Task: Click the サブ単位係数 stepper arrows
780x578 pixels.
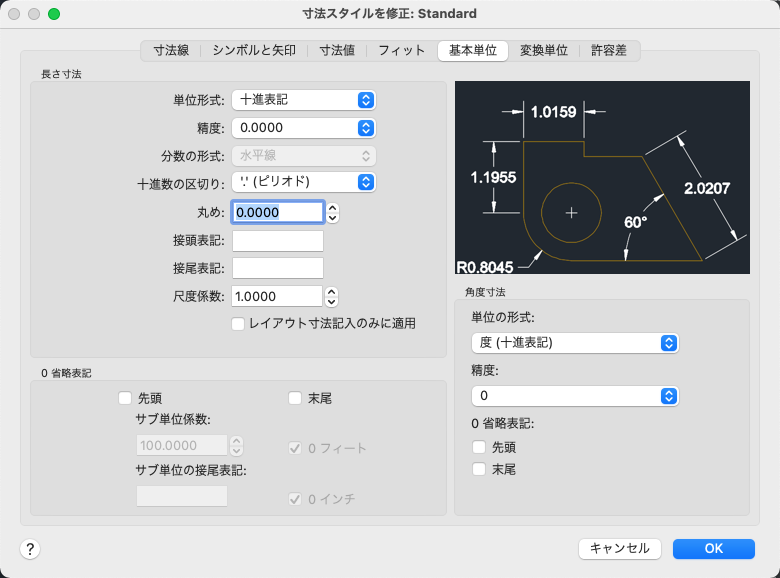Action: 237,446
